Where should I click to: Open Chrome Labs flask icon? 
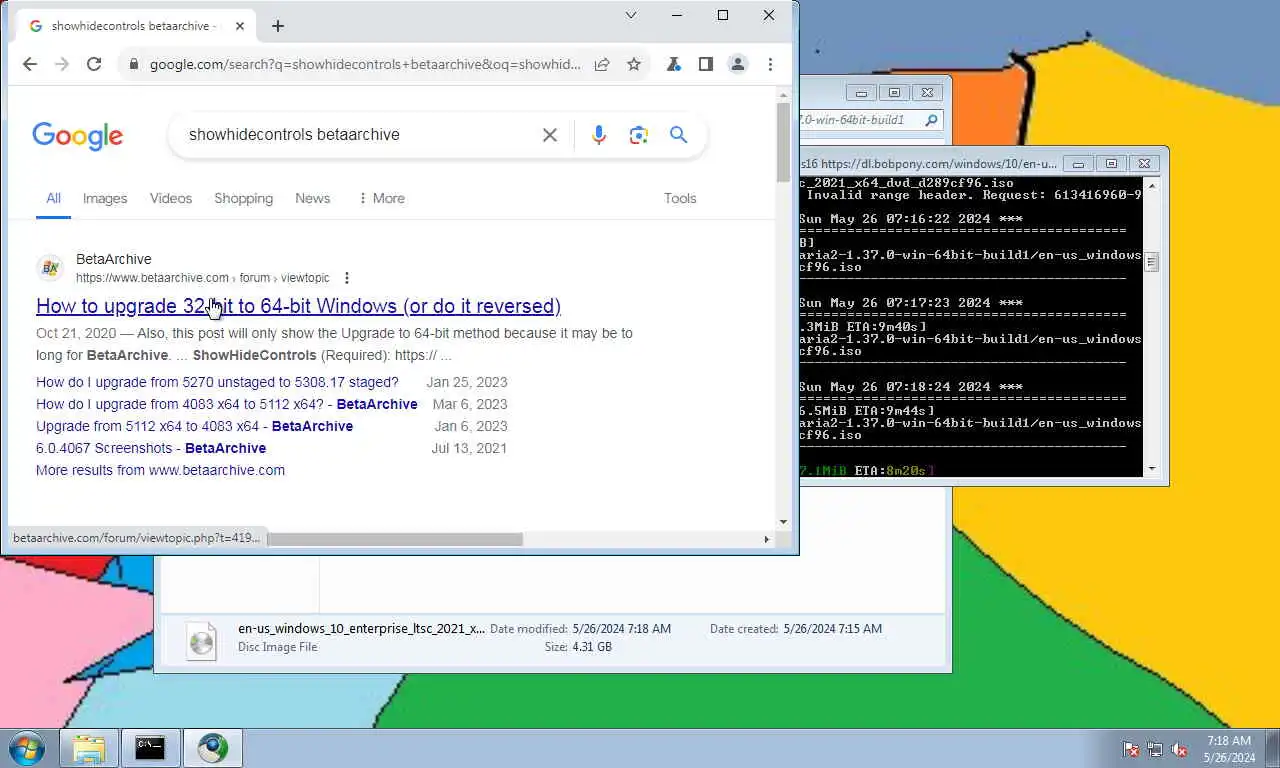tap(674, 64)
